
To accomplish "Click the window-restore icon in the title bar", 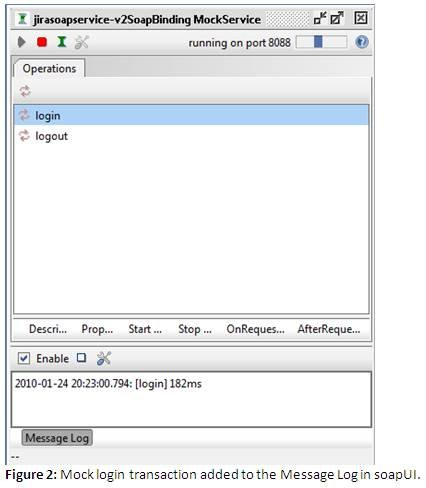I will click(x=320, y=18).
